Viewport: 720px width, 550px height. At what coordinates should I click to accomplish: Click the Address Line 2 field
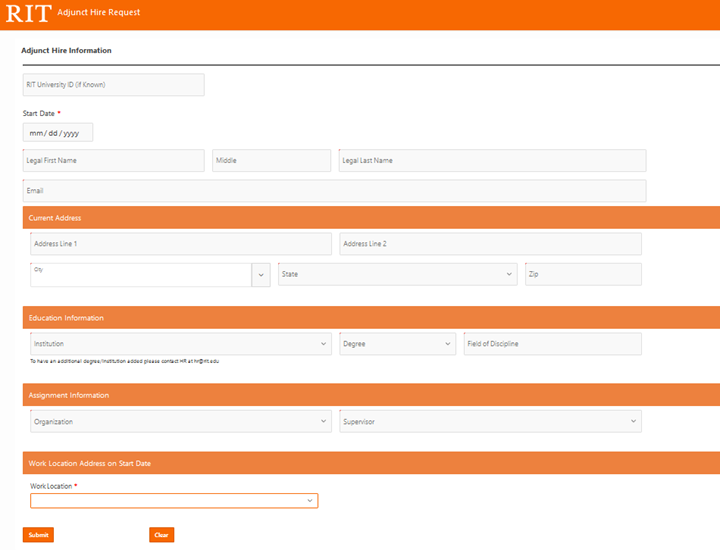pyautogui.click(x=490, y=244)
